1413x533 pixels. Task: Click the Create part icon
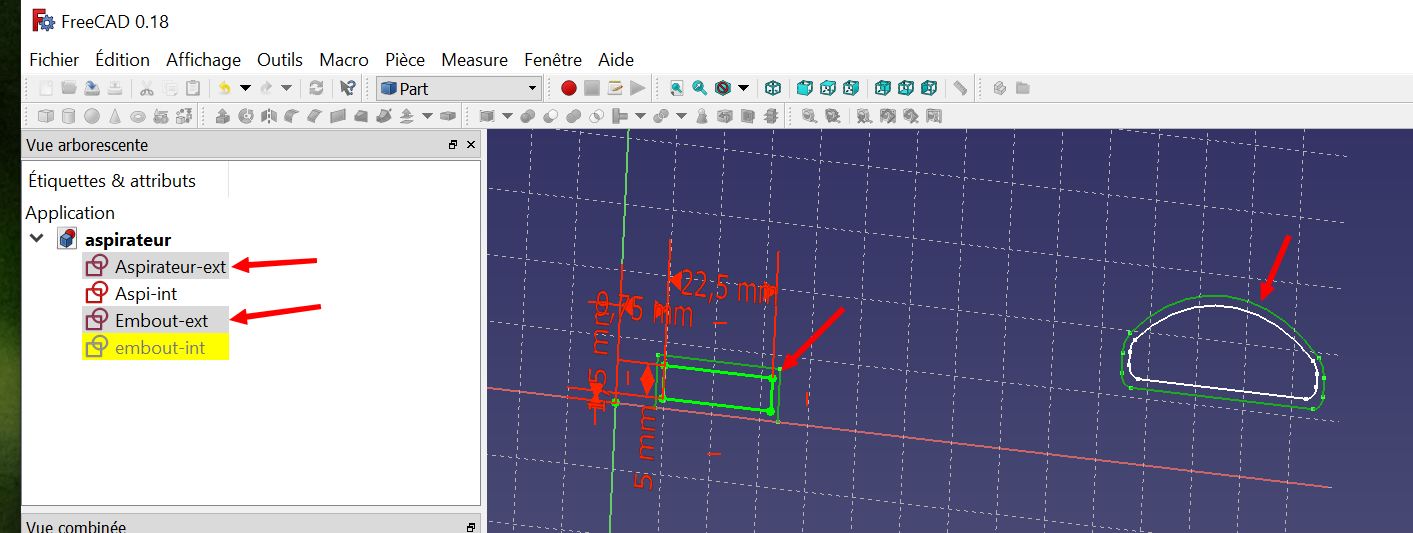pyautogui.click(x=999, y=88)
